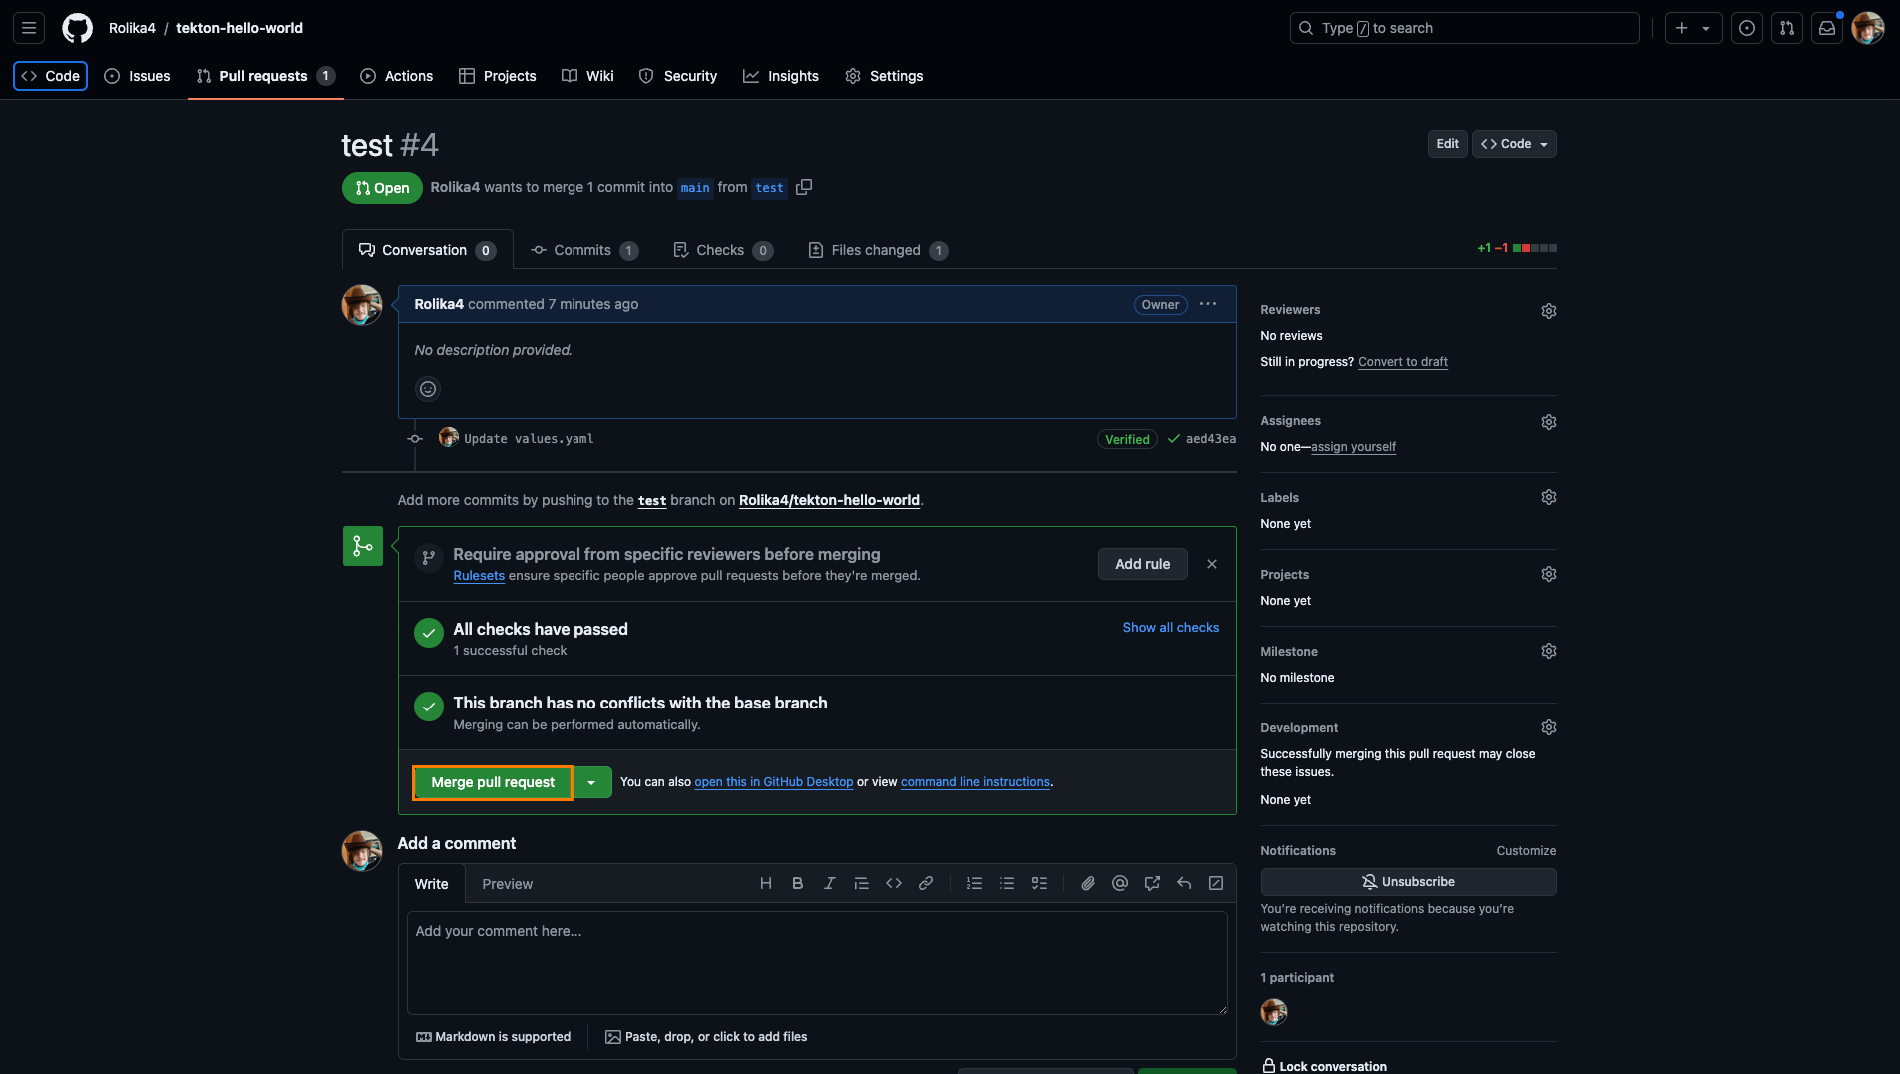Open merge options dropdown arrow
The image size is (1900, 1074).
pyautogui.click(x=592, y=781)
